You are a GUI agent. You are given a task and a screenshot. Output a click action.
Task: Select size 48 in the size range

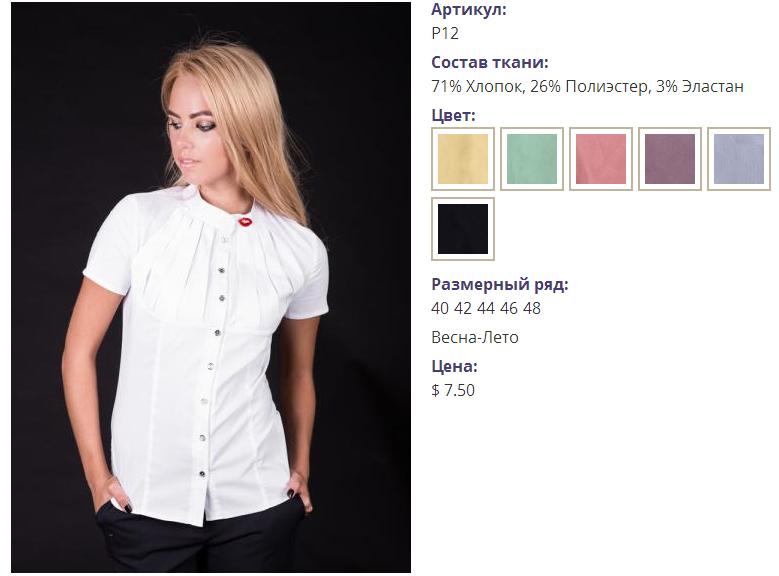532,308
